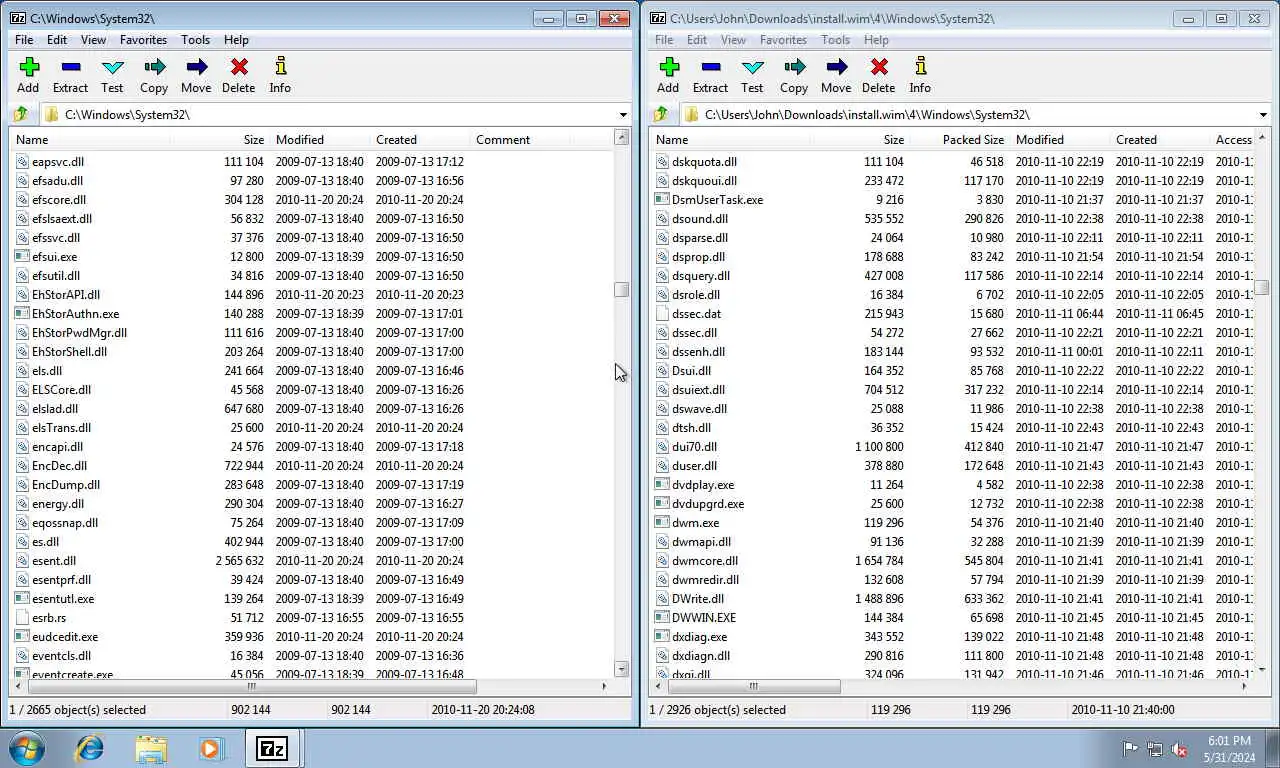The height and width of the screenshot is (768, 1280).
Task: Go up one folder in the left window
Action: [21, 114]
